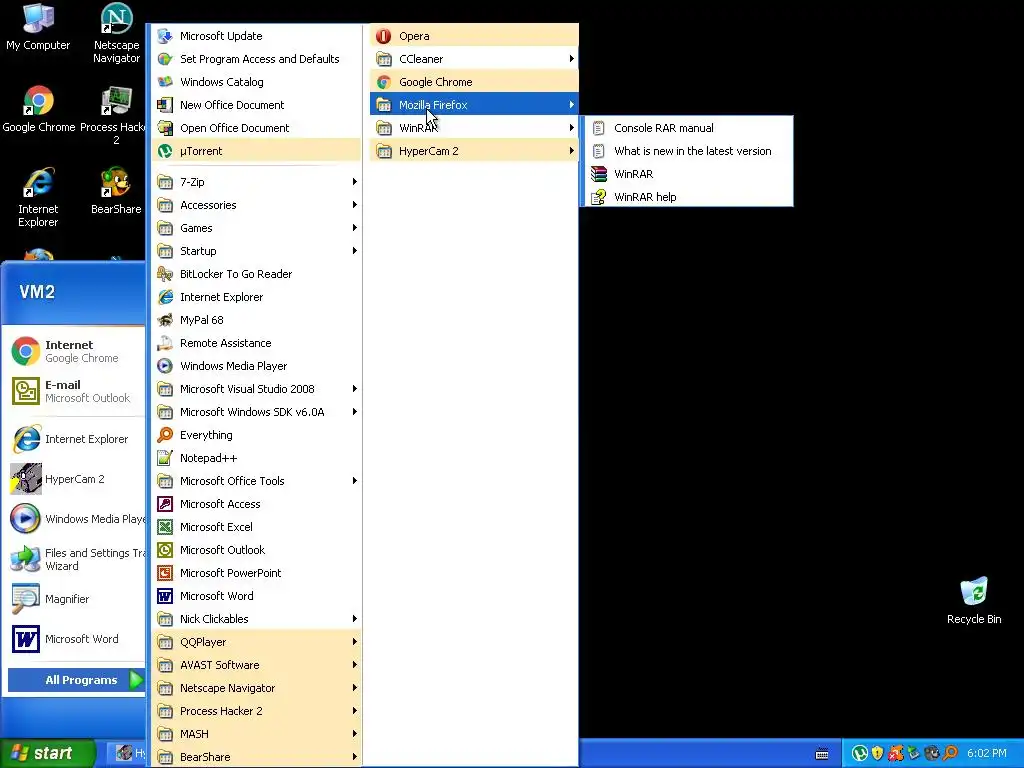This screenshot has height=768, width=1024.
Task: Open Windows Catalog entry
Action: [x=257, y=82]
